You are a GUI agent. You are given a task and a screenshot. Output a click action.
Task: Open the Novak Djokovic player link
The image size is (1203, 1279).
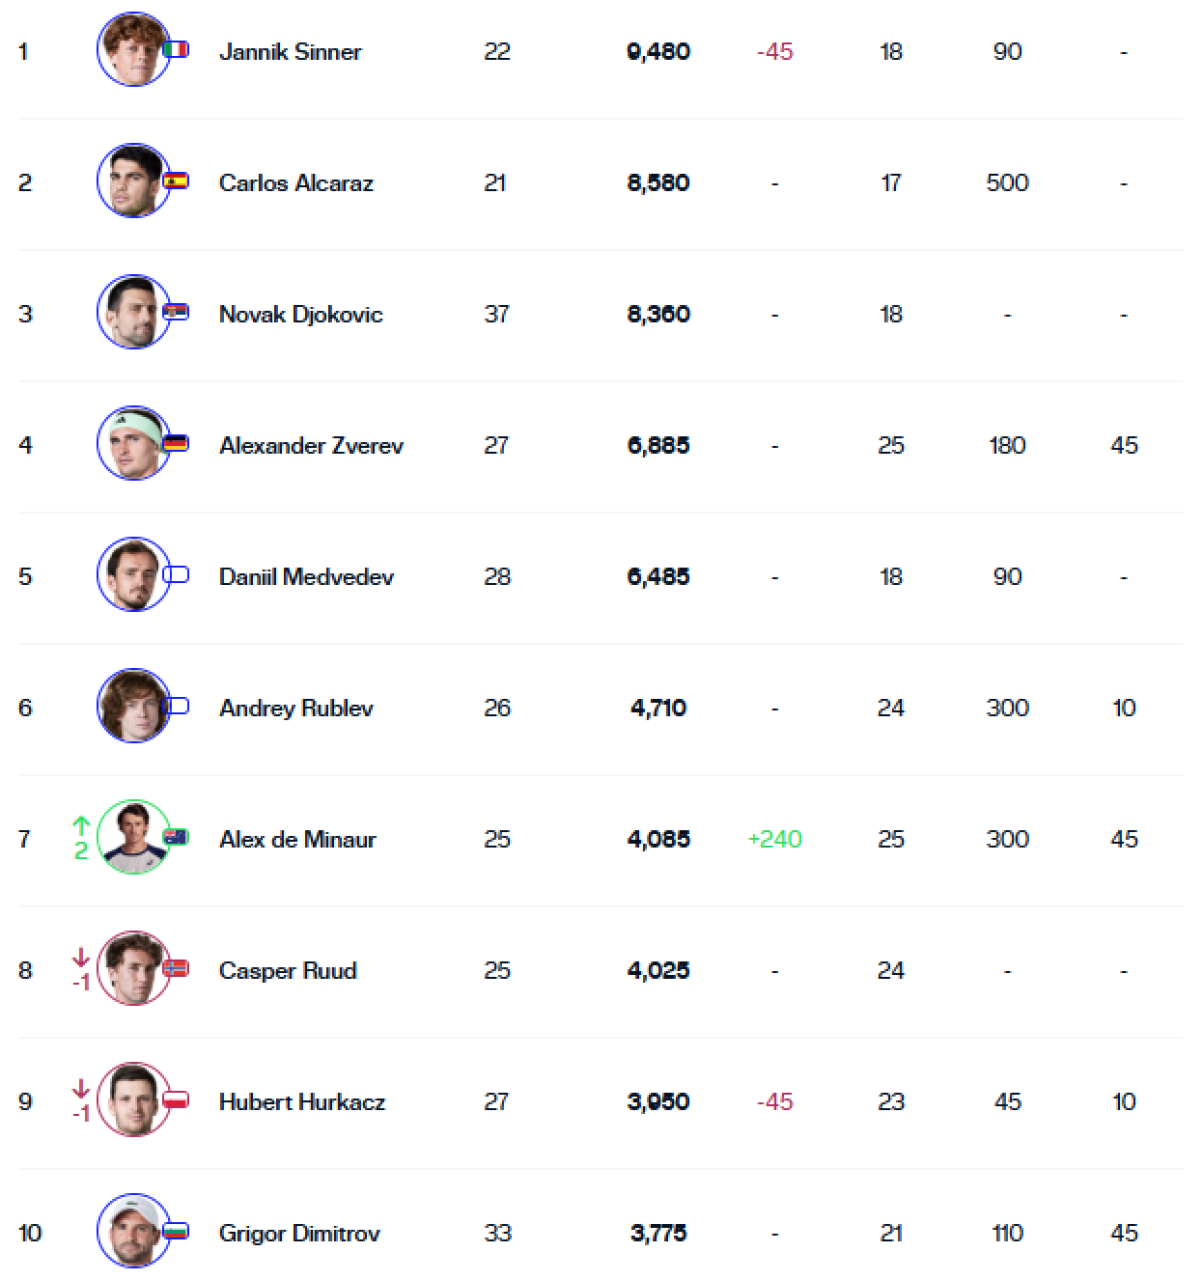301,314
